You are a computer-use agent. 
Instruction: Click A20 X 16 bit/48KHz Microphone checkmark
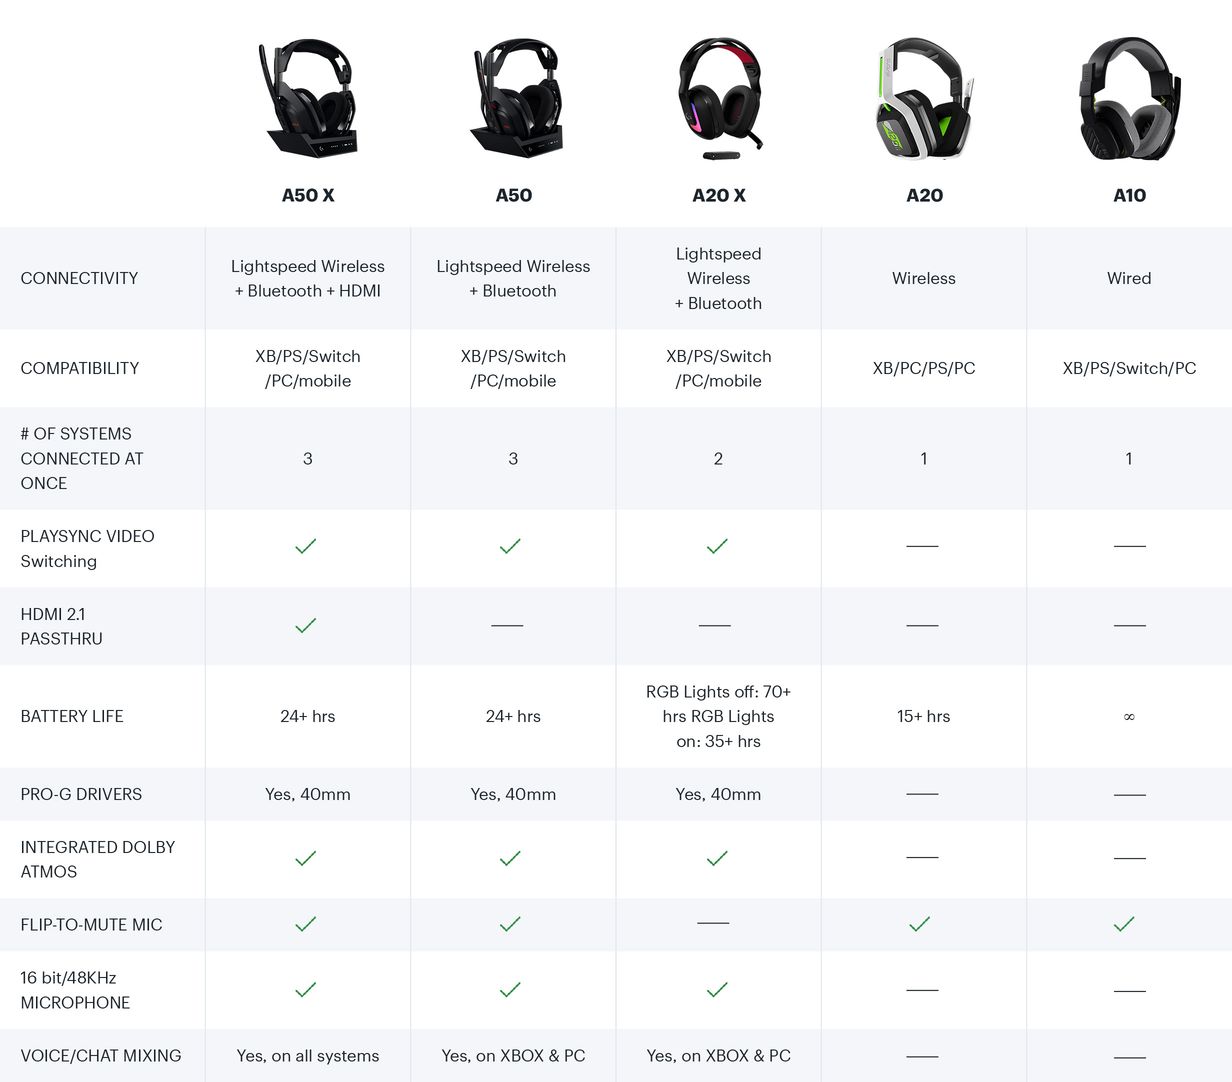click(x=717, y=990)
